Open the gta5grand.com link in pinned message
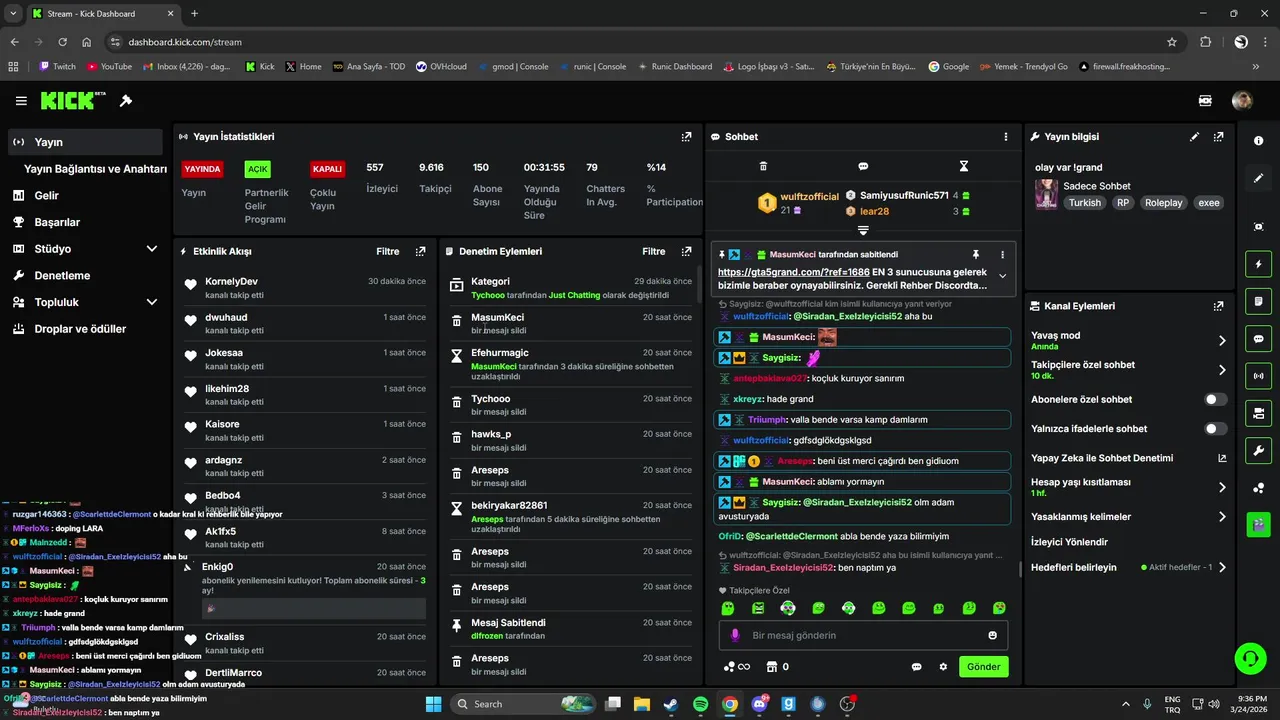 [796, 272]
